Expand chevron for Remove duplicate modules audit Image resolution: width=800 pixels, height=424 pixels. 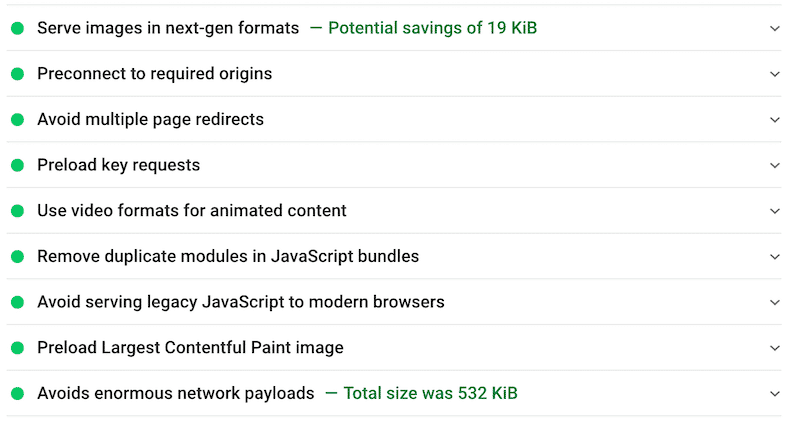pos(775,257)
